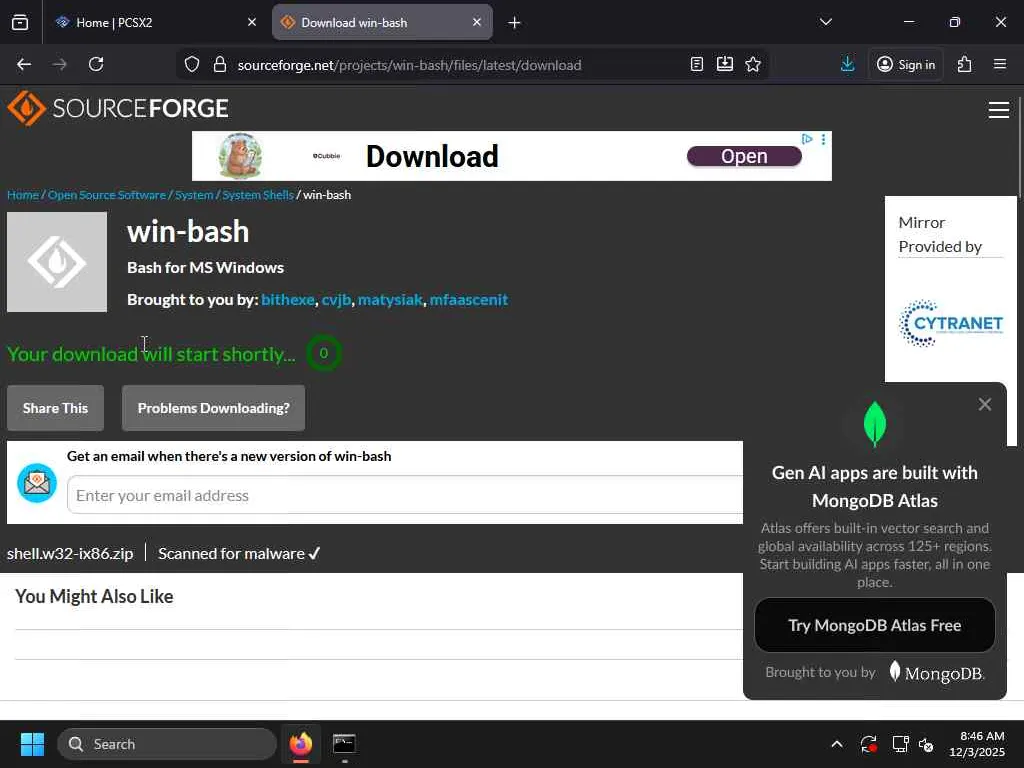Show hidden system tray icons

(x=837, y=744)
